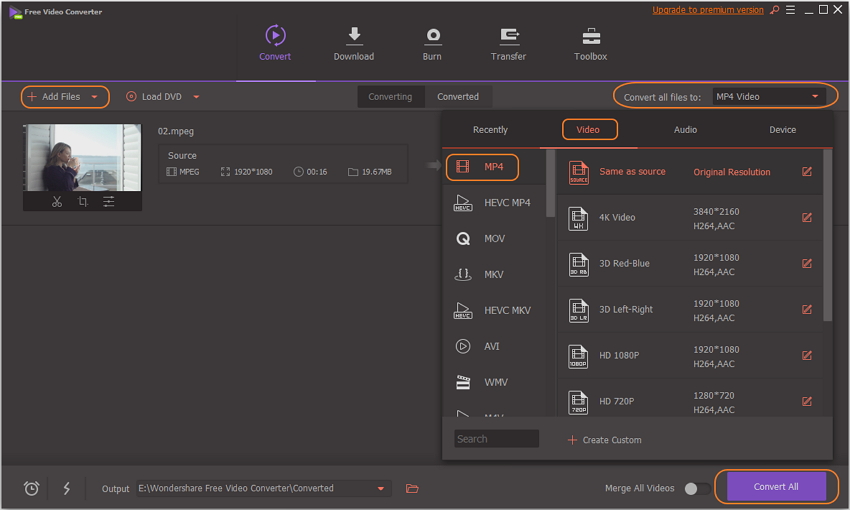This screenshot has width=850, height=510.
Task: Select the HD 1080P preset row
Action: coord(689,356)
